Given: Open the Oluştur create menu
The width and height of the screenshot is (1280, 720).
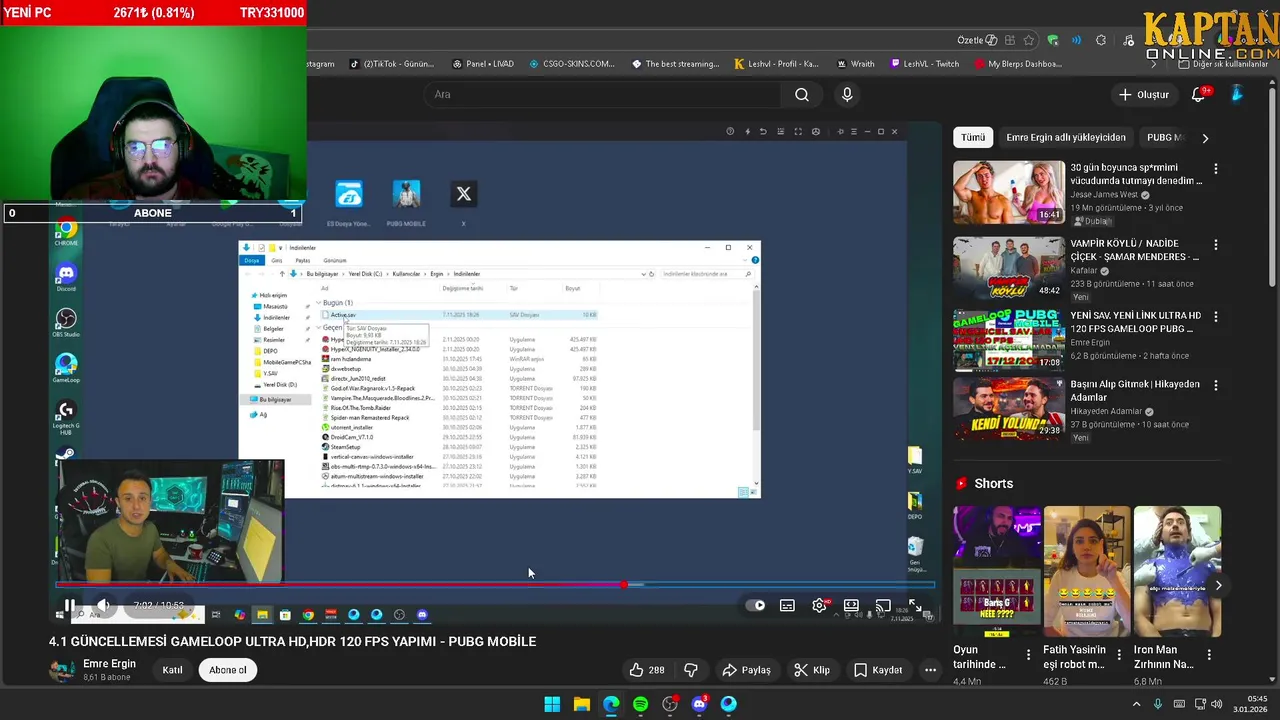Looking at the screenshot, I should click(x=1143, y=94).
